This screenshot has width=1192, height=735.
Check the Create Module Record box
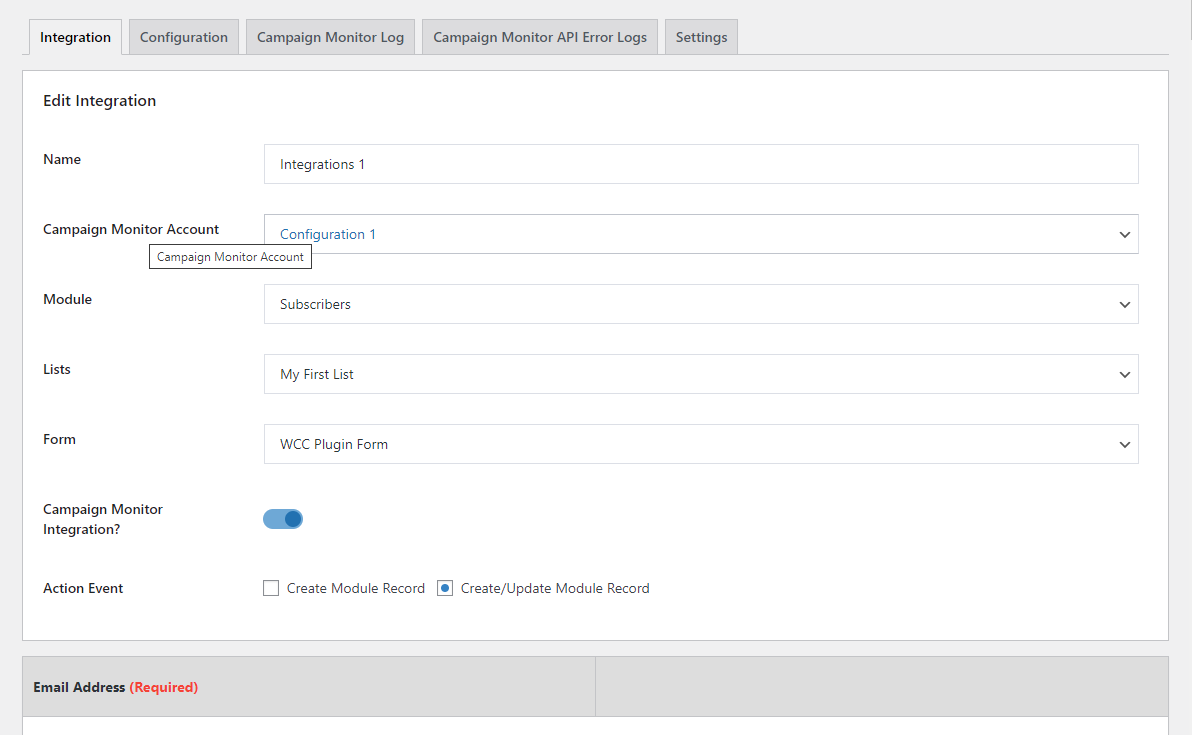[x=271, y=588]
